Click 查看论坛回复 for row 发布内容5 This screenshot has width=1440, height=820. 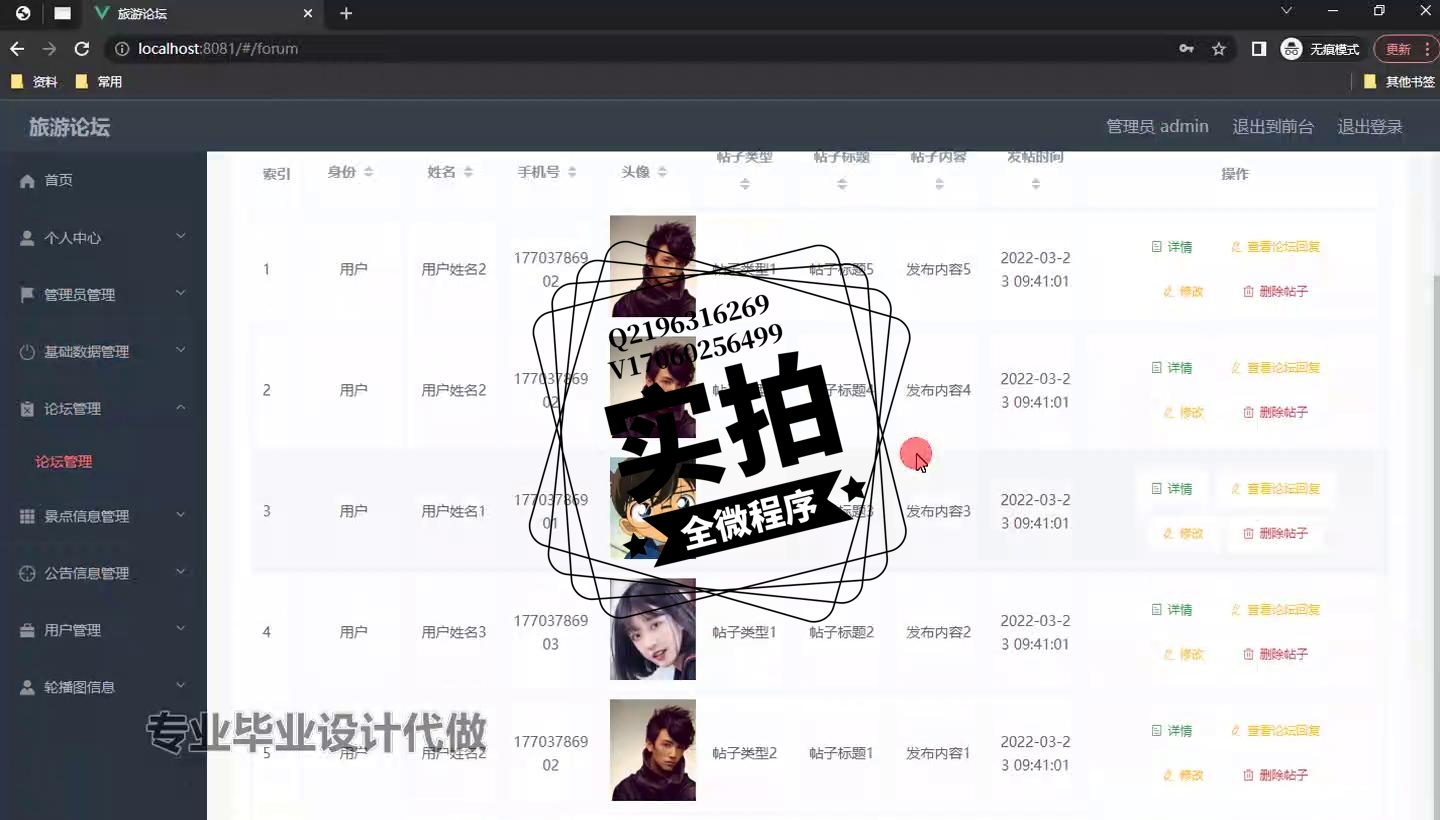click(x=1275, y=247)
